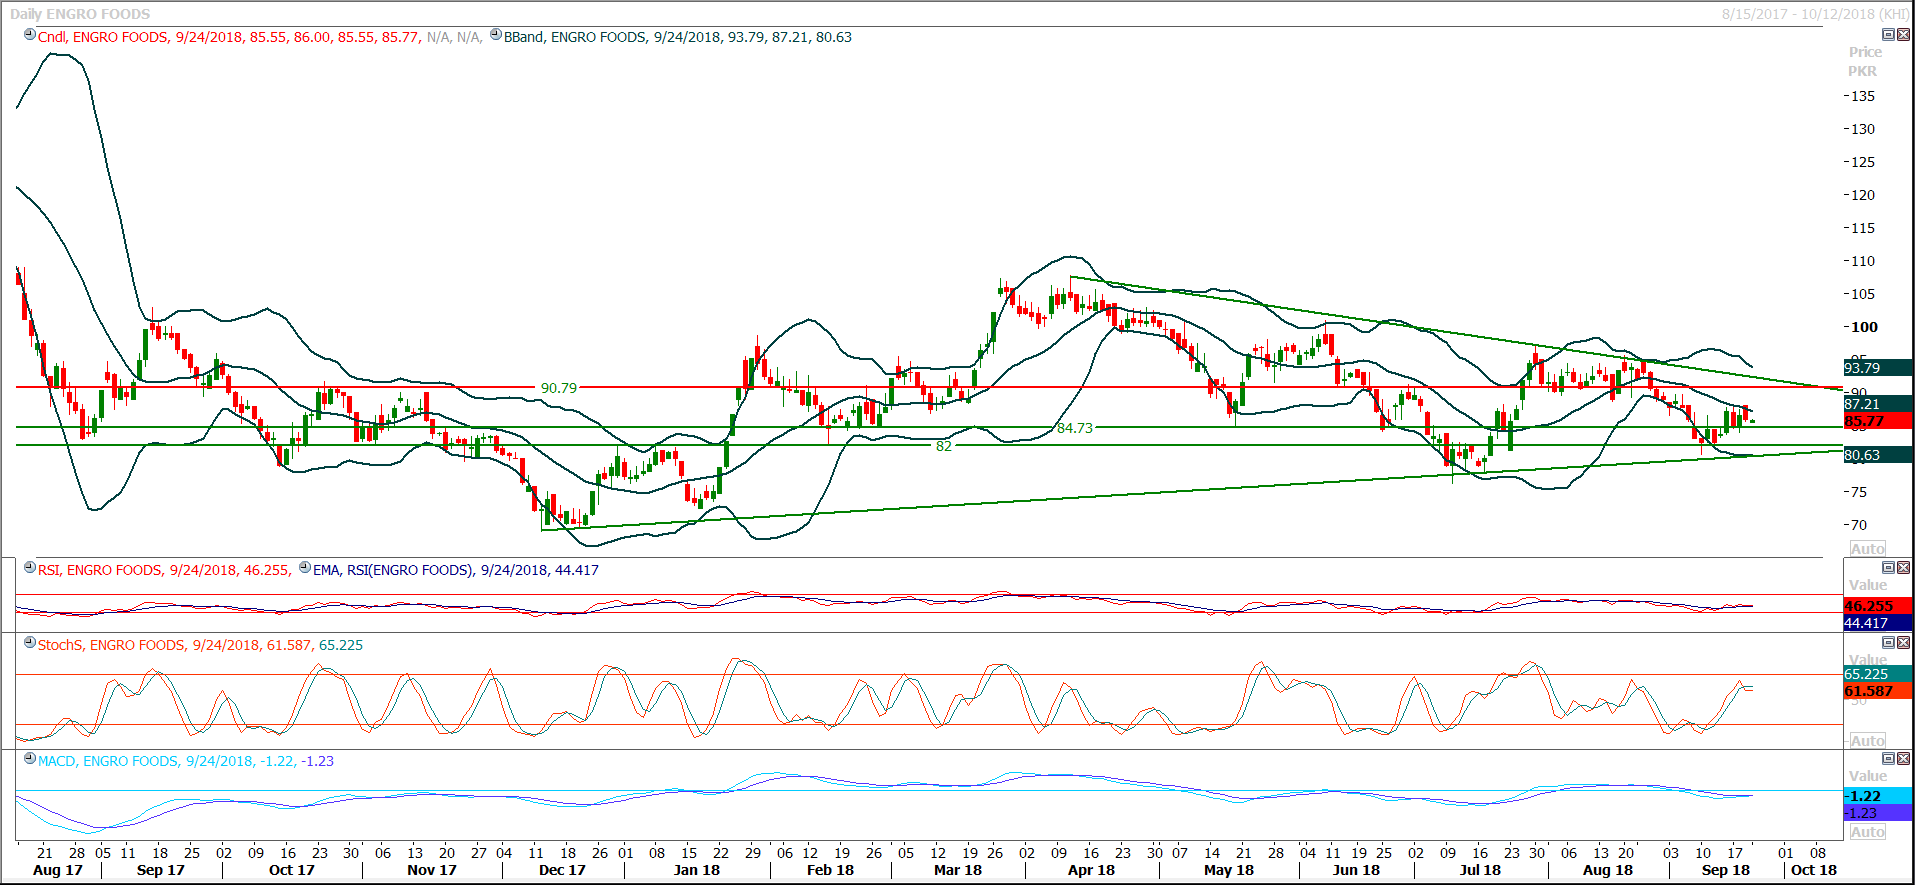
Task: Maximize the StochS indicator pane
Action: (1888, 643)
